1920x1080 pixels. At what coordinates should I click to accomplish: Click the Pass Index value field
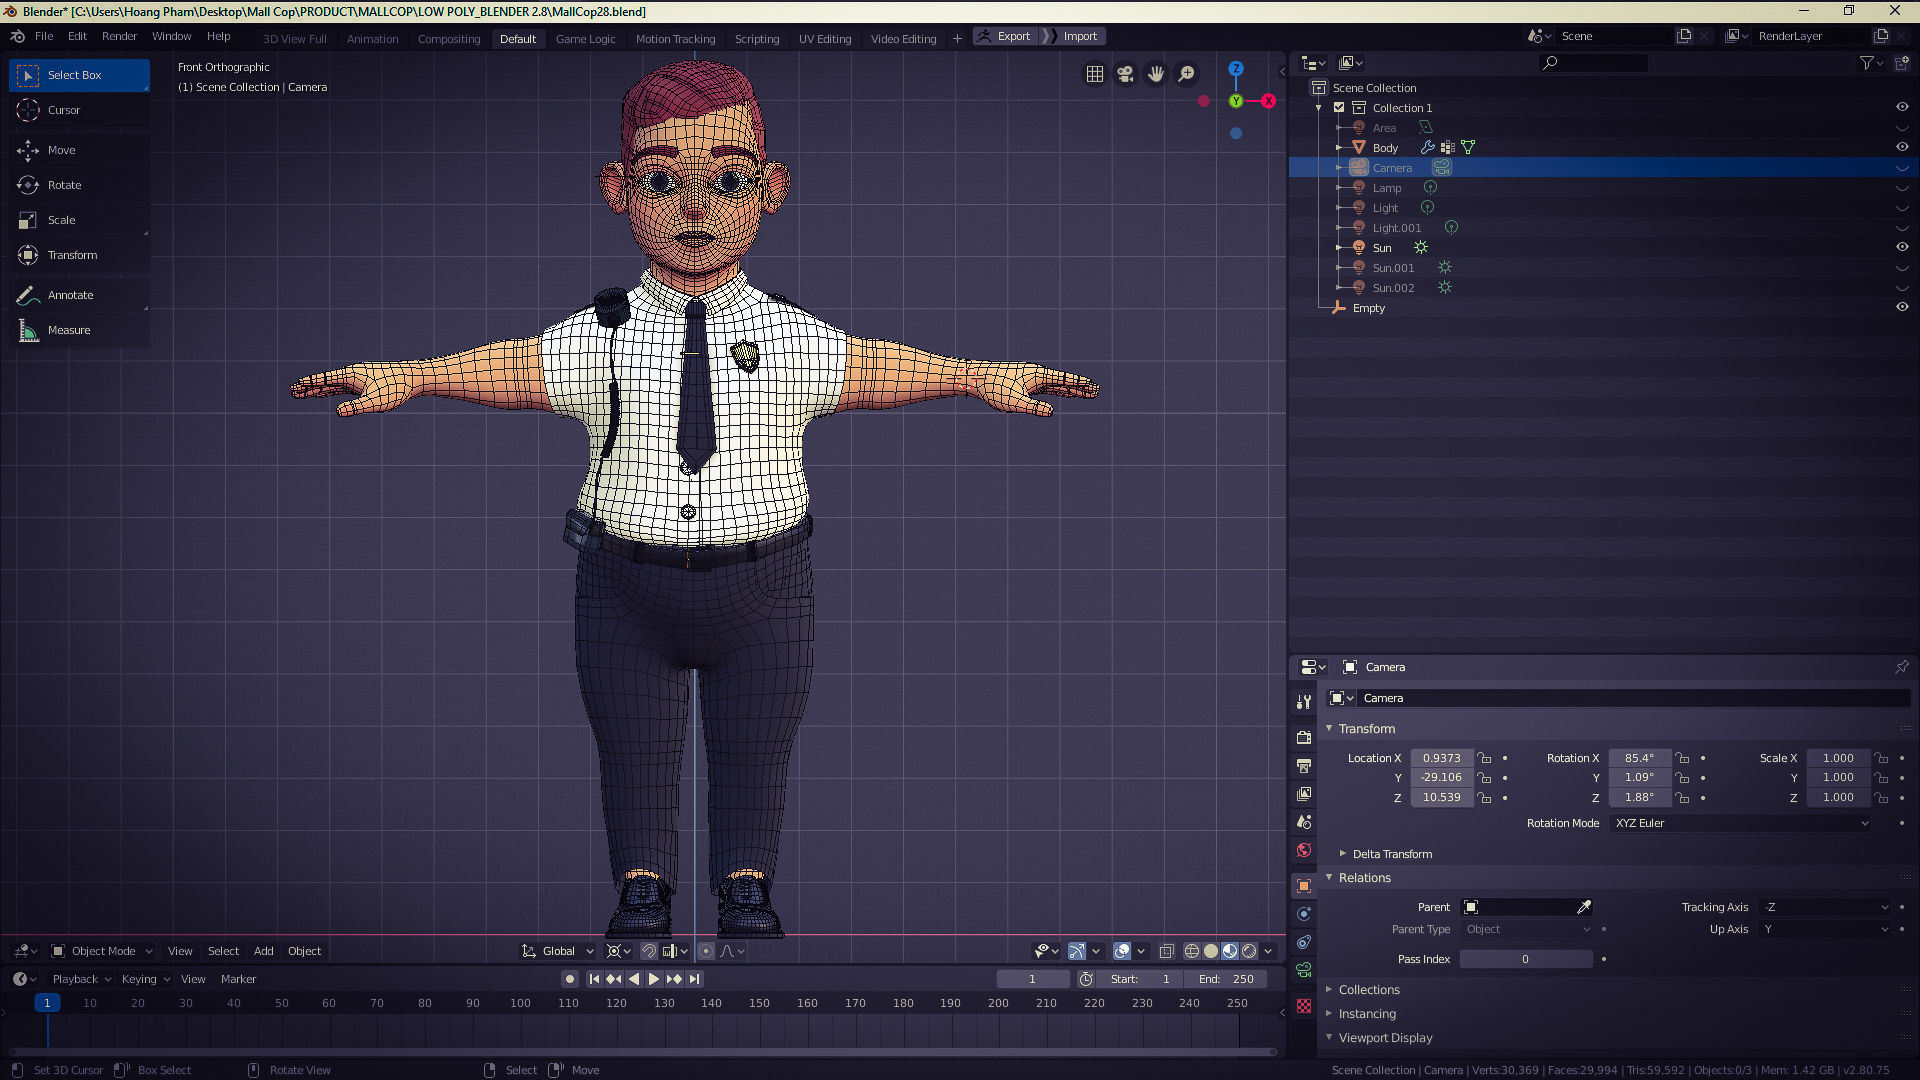click(x=1525, y=959)
